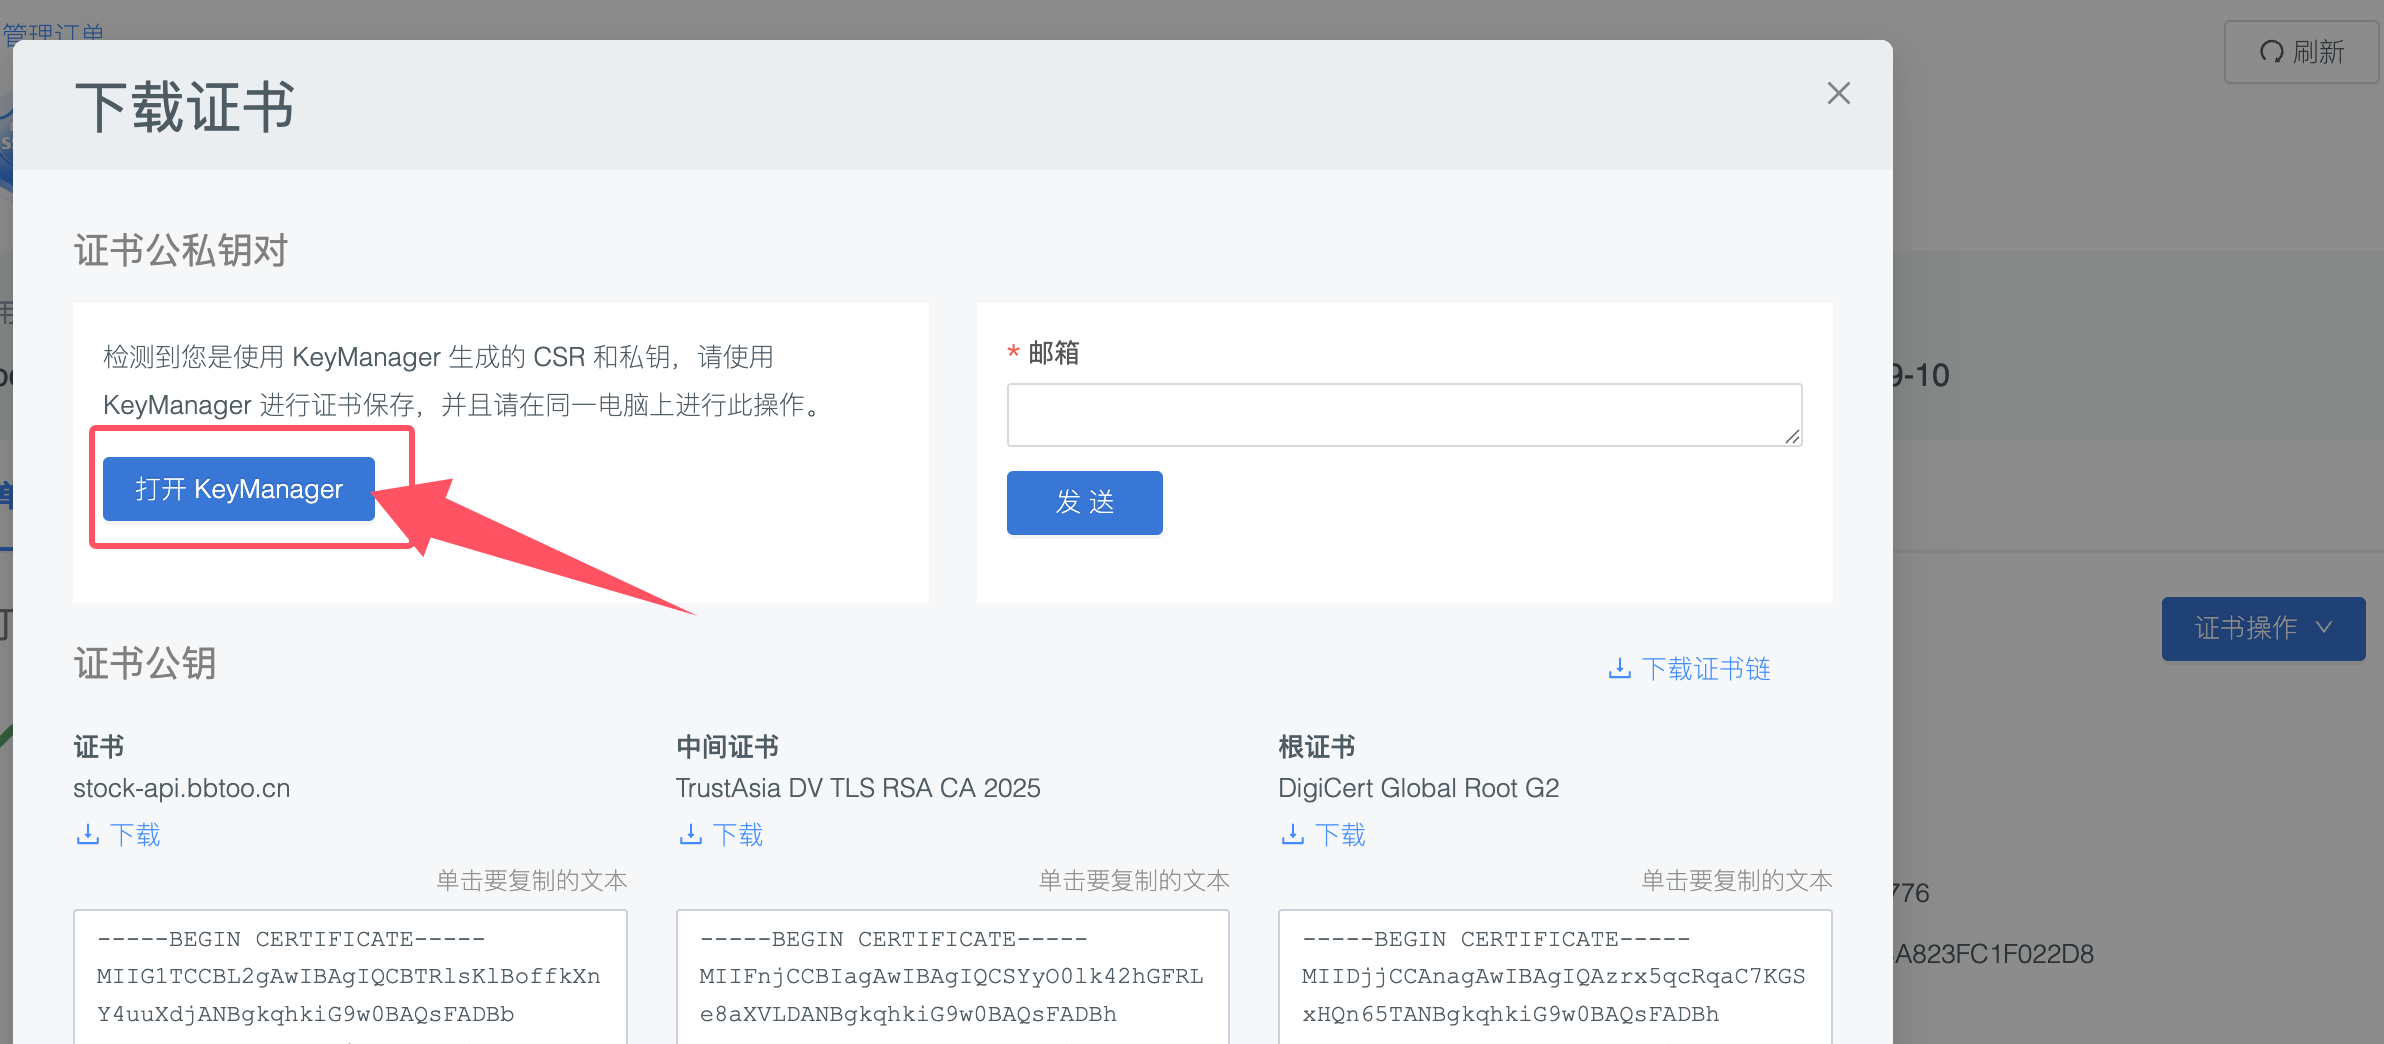Click 下载 text link for 根证书
This screenshot has width=2384, height=1044.
[1340, 834]
